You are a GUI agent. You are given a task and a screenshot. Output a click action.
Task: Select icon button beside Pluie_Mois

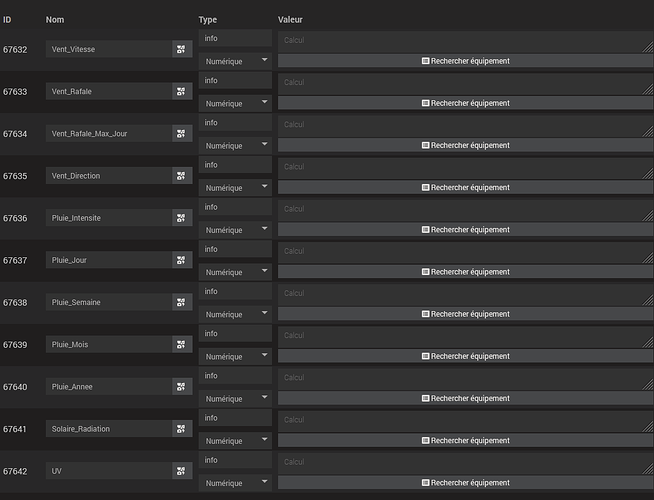coord(182,344)
